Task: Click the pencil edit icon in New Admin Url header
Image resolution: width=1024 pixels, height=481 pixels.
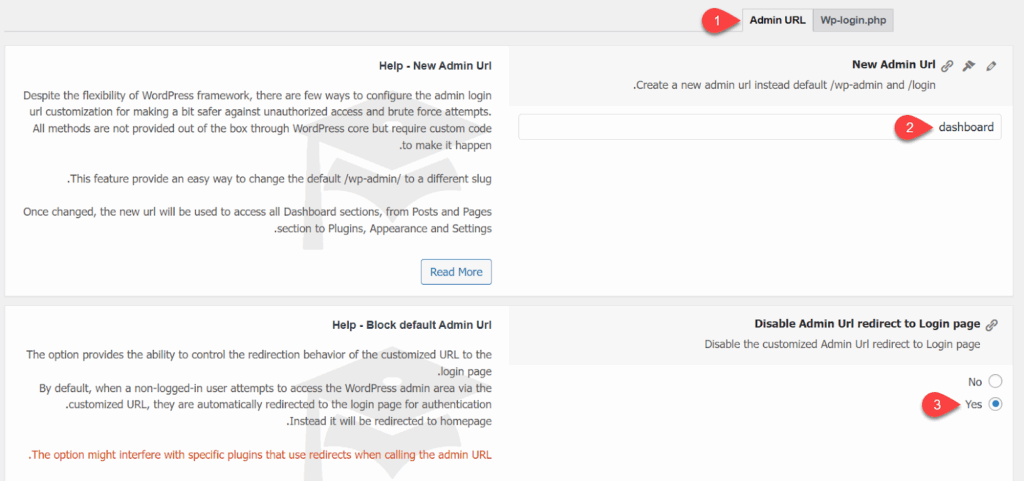Action: coord(991,66)
